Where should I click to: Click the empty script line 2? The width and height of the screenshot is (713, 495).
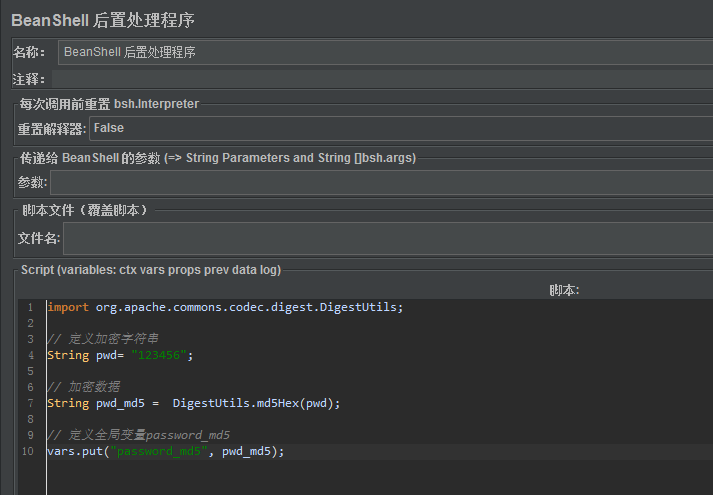coord(380,323)
